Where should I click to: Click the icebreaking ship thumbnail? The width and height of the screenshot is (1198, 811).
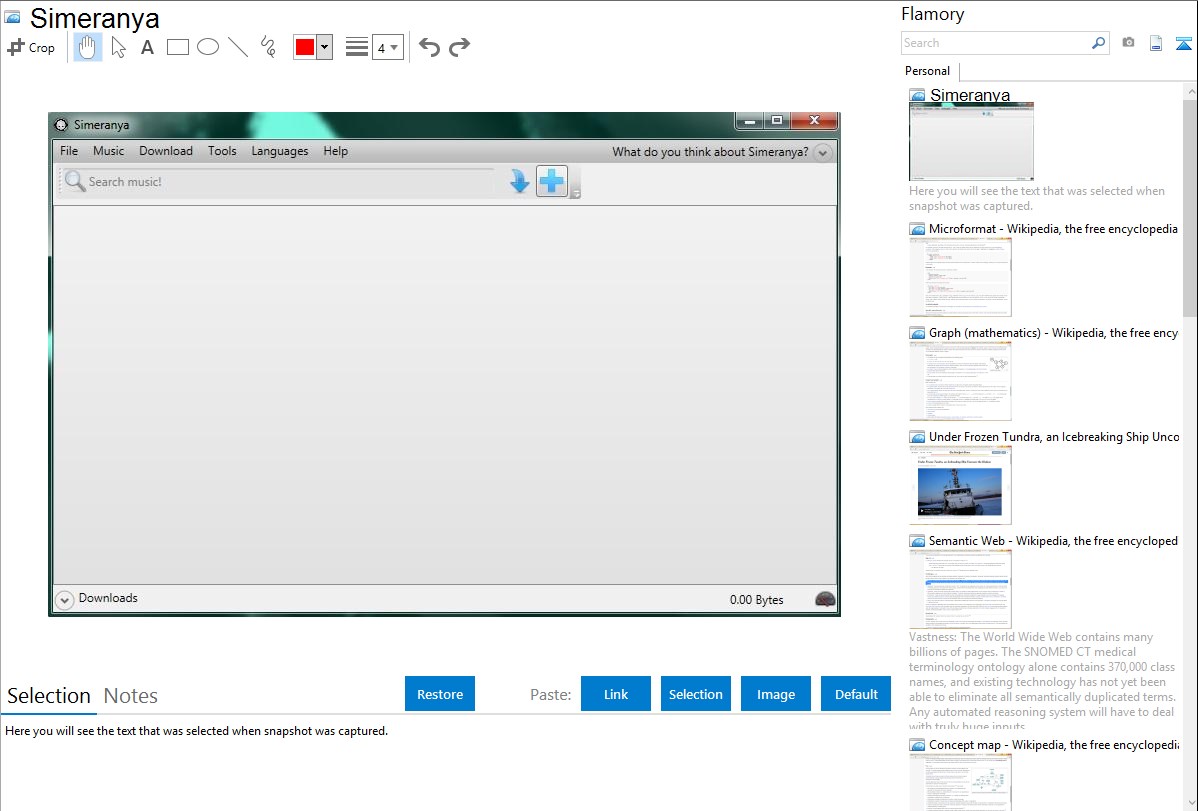[x=960, y=485]
